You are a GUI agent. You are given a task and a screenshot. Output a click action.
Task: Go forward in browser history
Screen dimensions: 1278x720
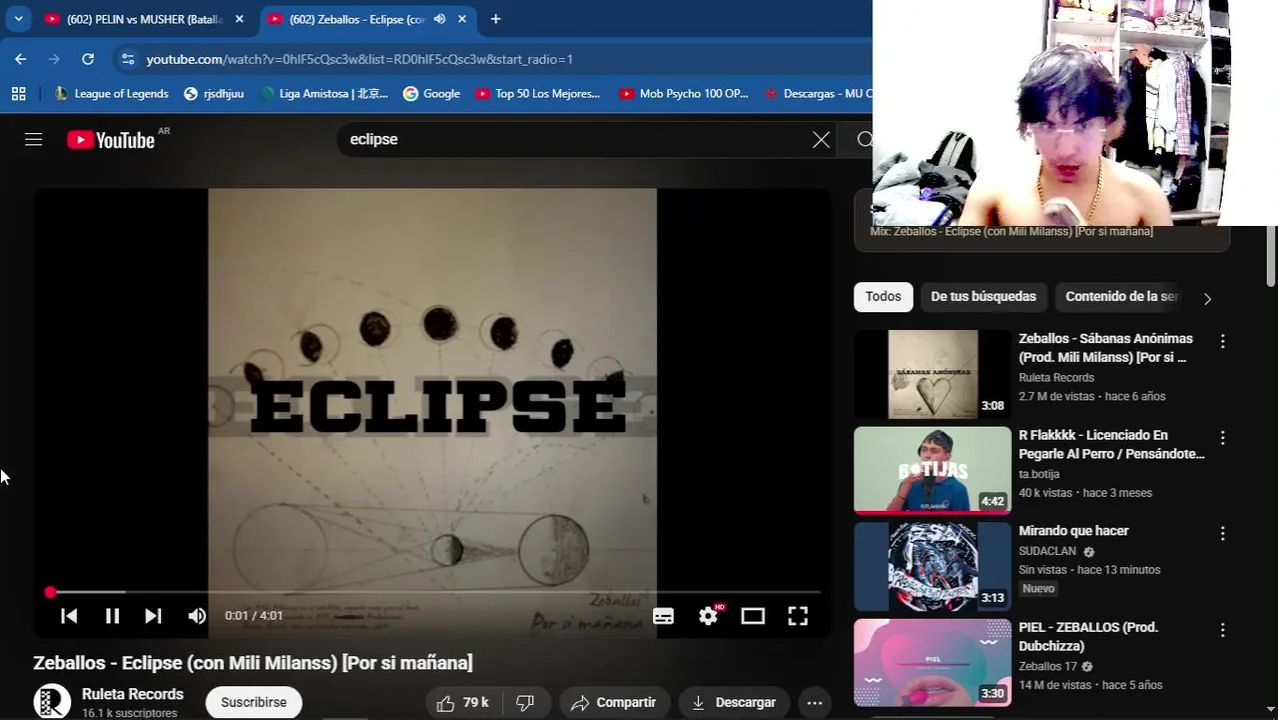[54, 59]
